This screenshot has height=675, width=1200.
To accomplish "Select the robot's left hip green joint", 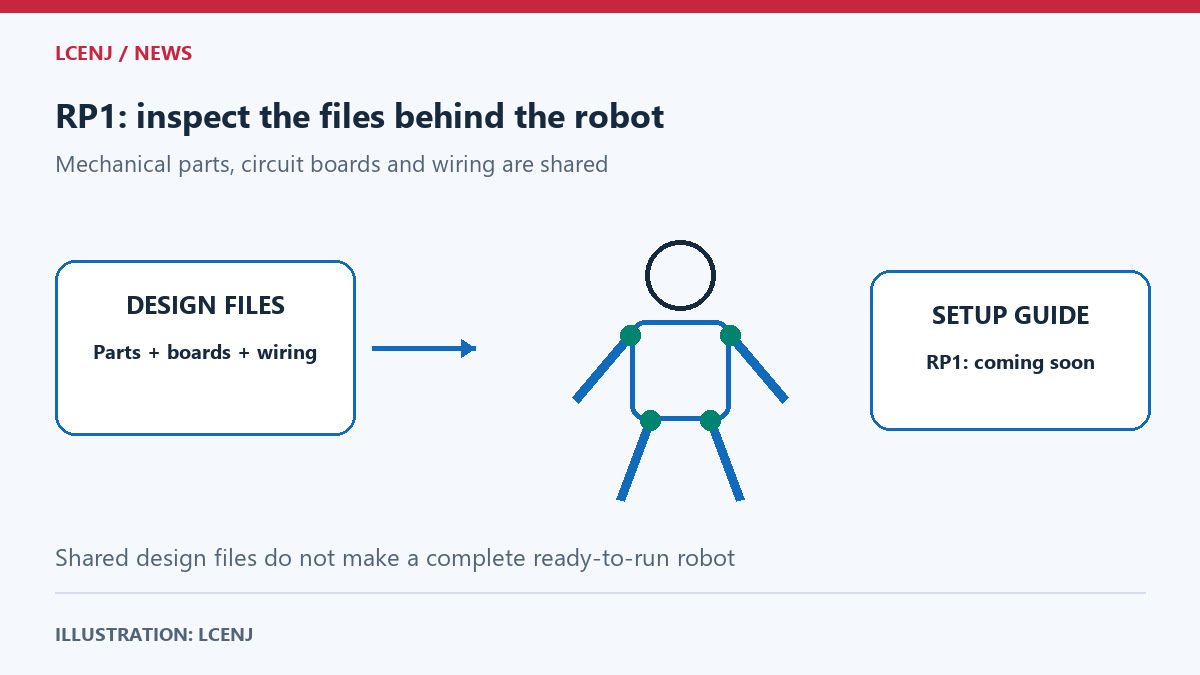I will tap(650, 420).
